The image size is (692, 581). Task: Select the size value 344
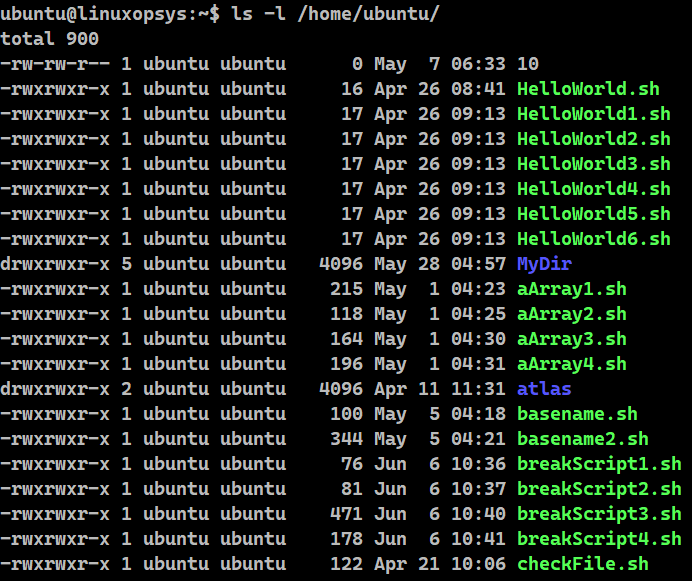click(346, 439)
